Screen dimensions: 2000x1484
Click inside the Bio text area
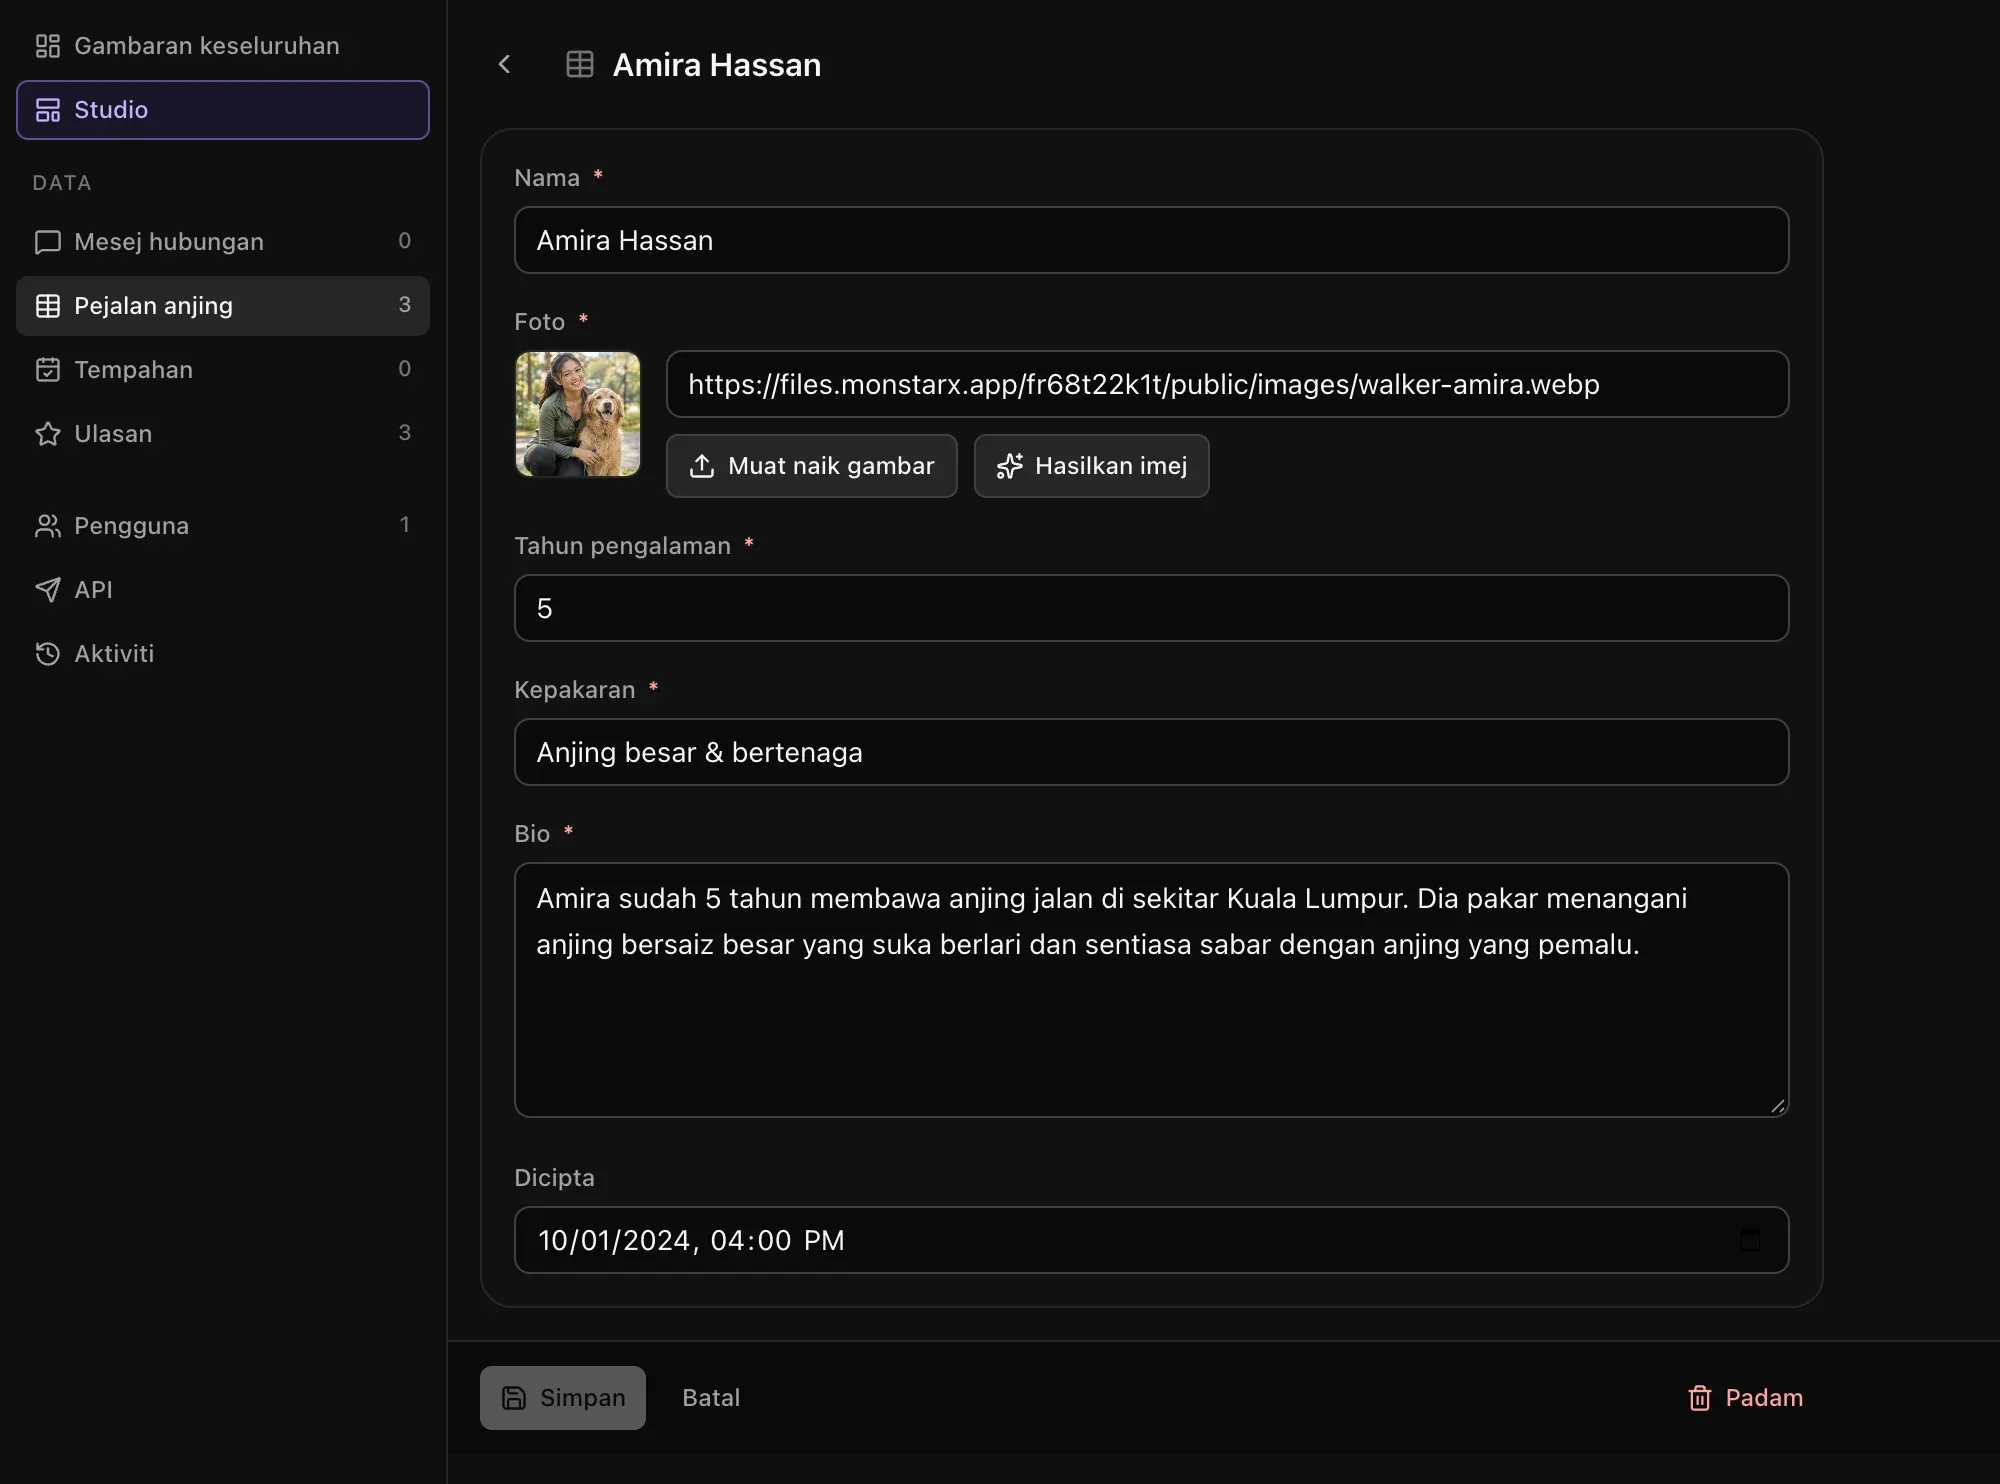(x=1152, y=990)
